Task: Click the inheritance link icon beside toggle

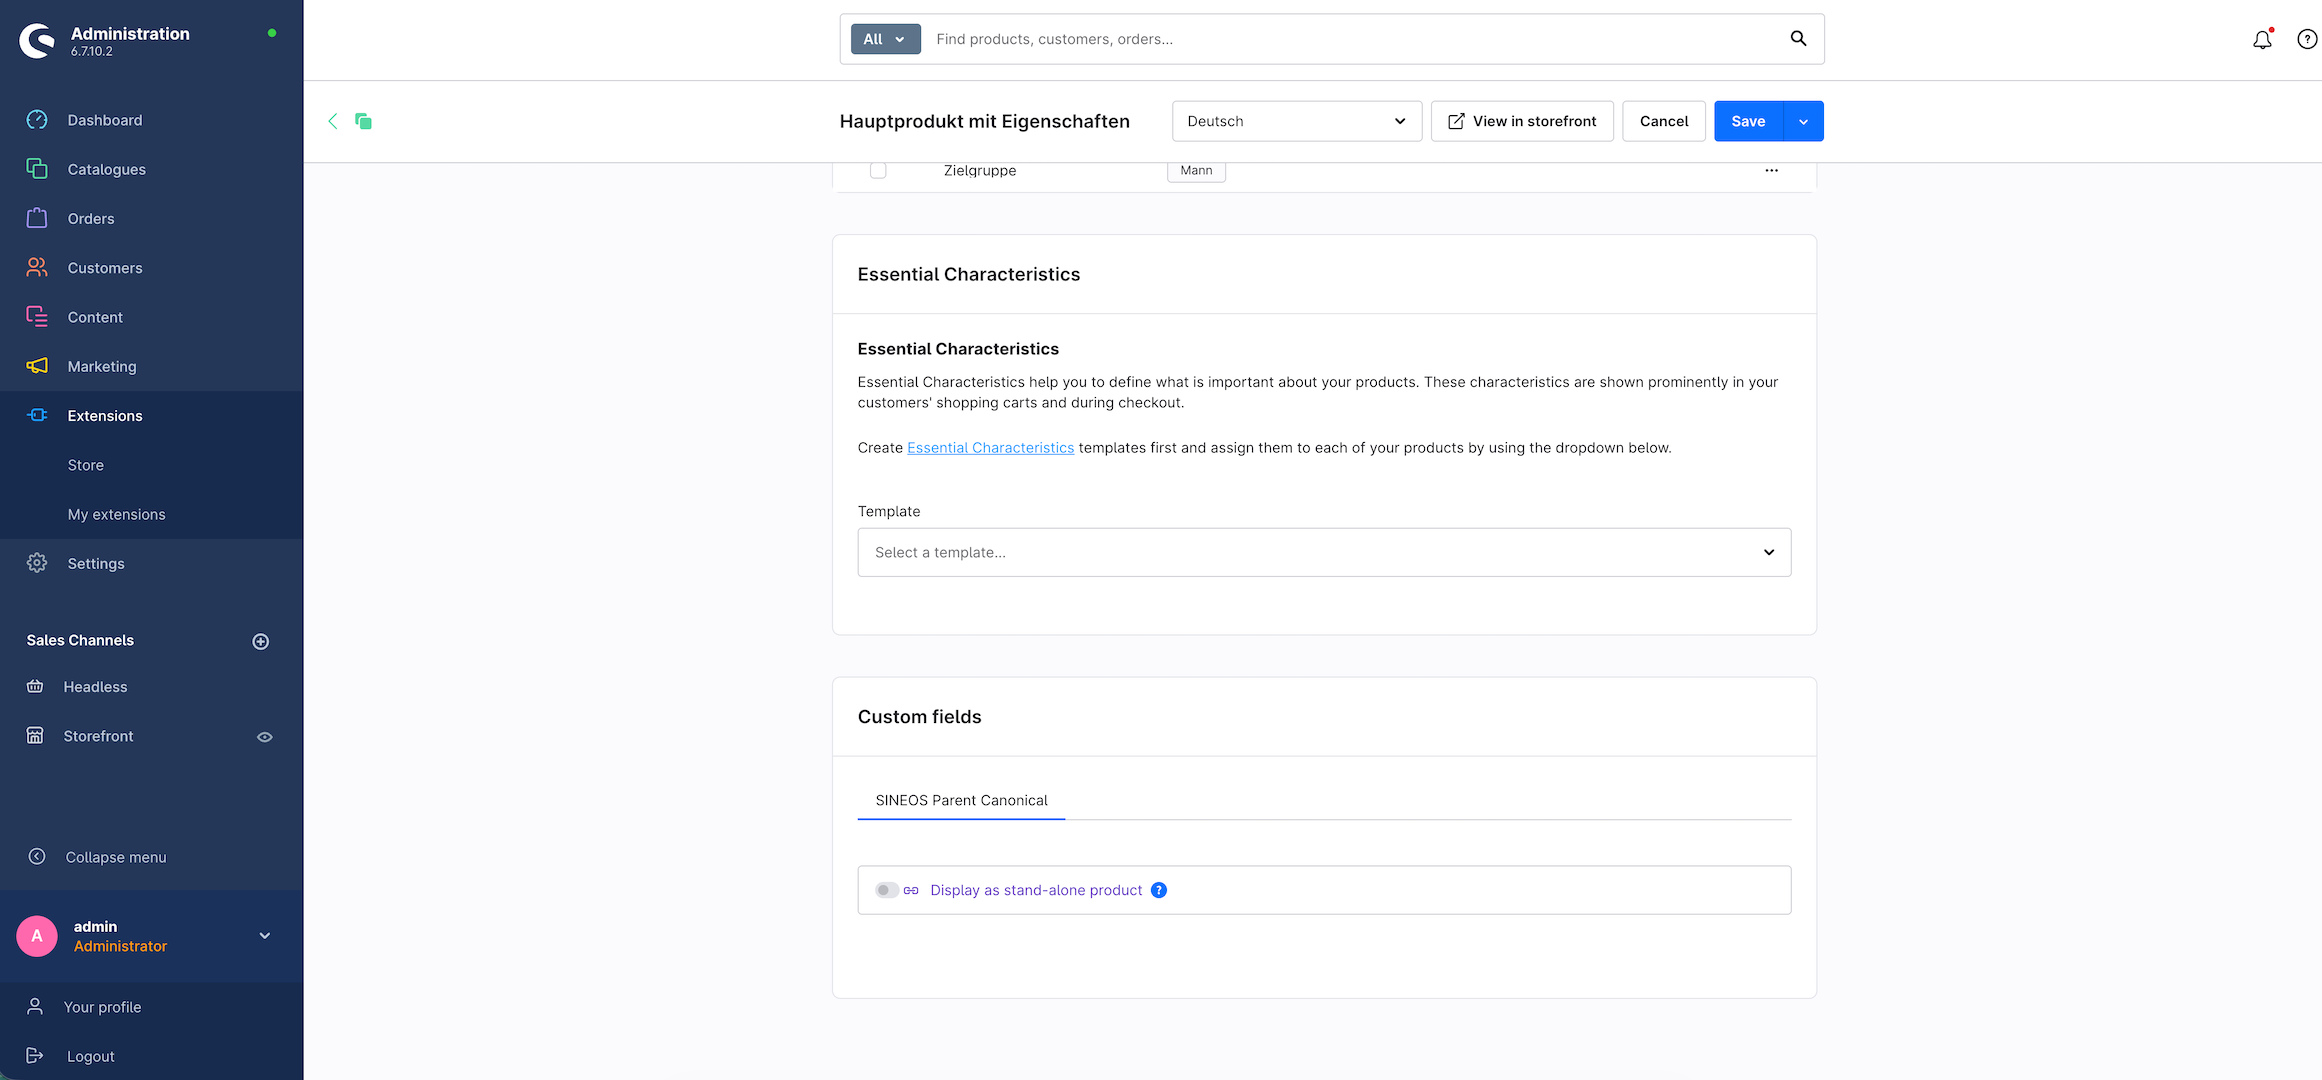Action: coord(911,890)
